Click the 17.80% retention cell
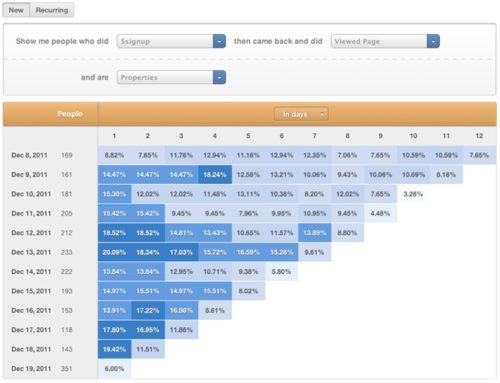The width and height of the screenshot is (500, 383). tap(115, 330)
